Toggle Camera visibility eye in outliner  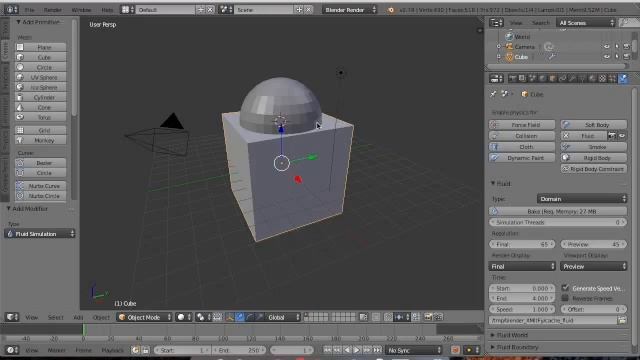pyautogui.click(x=607, y=47)
